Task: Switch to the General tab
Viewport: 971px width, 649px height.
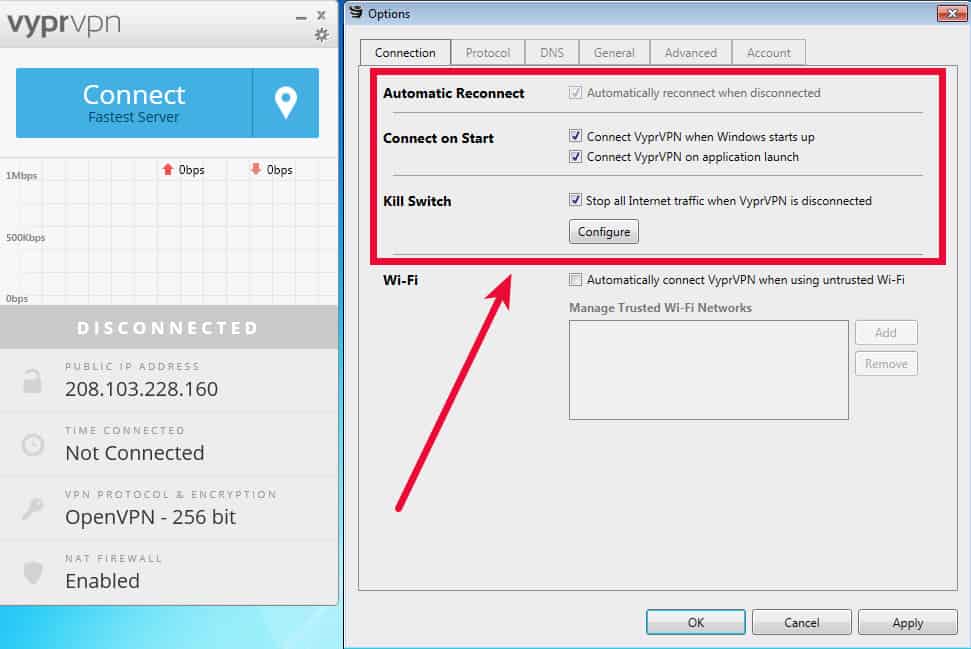Action: point(614,53)
